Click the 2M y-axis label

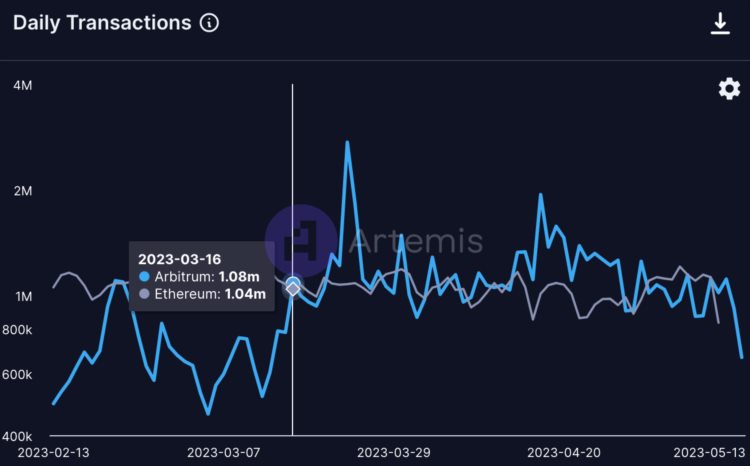22,191
